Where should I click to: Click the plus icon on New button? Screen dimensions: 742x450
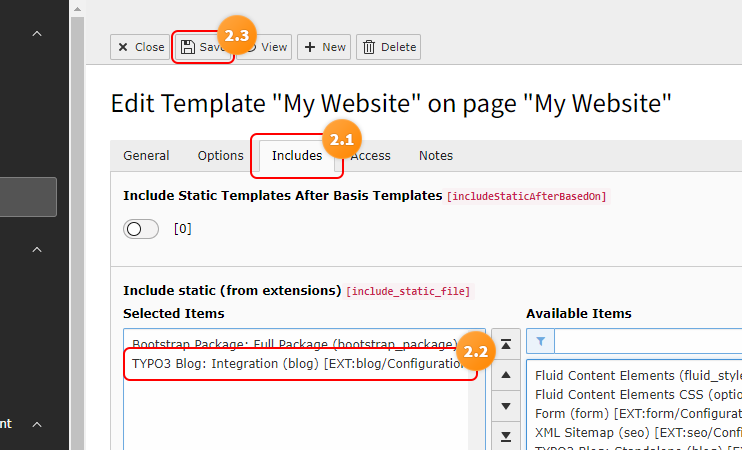[x=309, y=47]
